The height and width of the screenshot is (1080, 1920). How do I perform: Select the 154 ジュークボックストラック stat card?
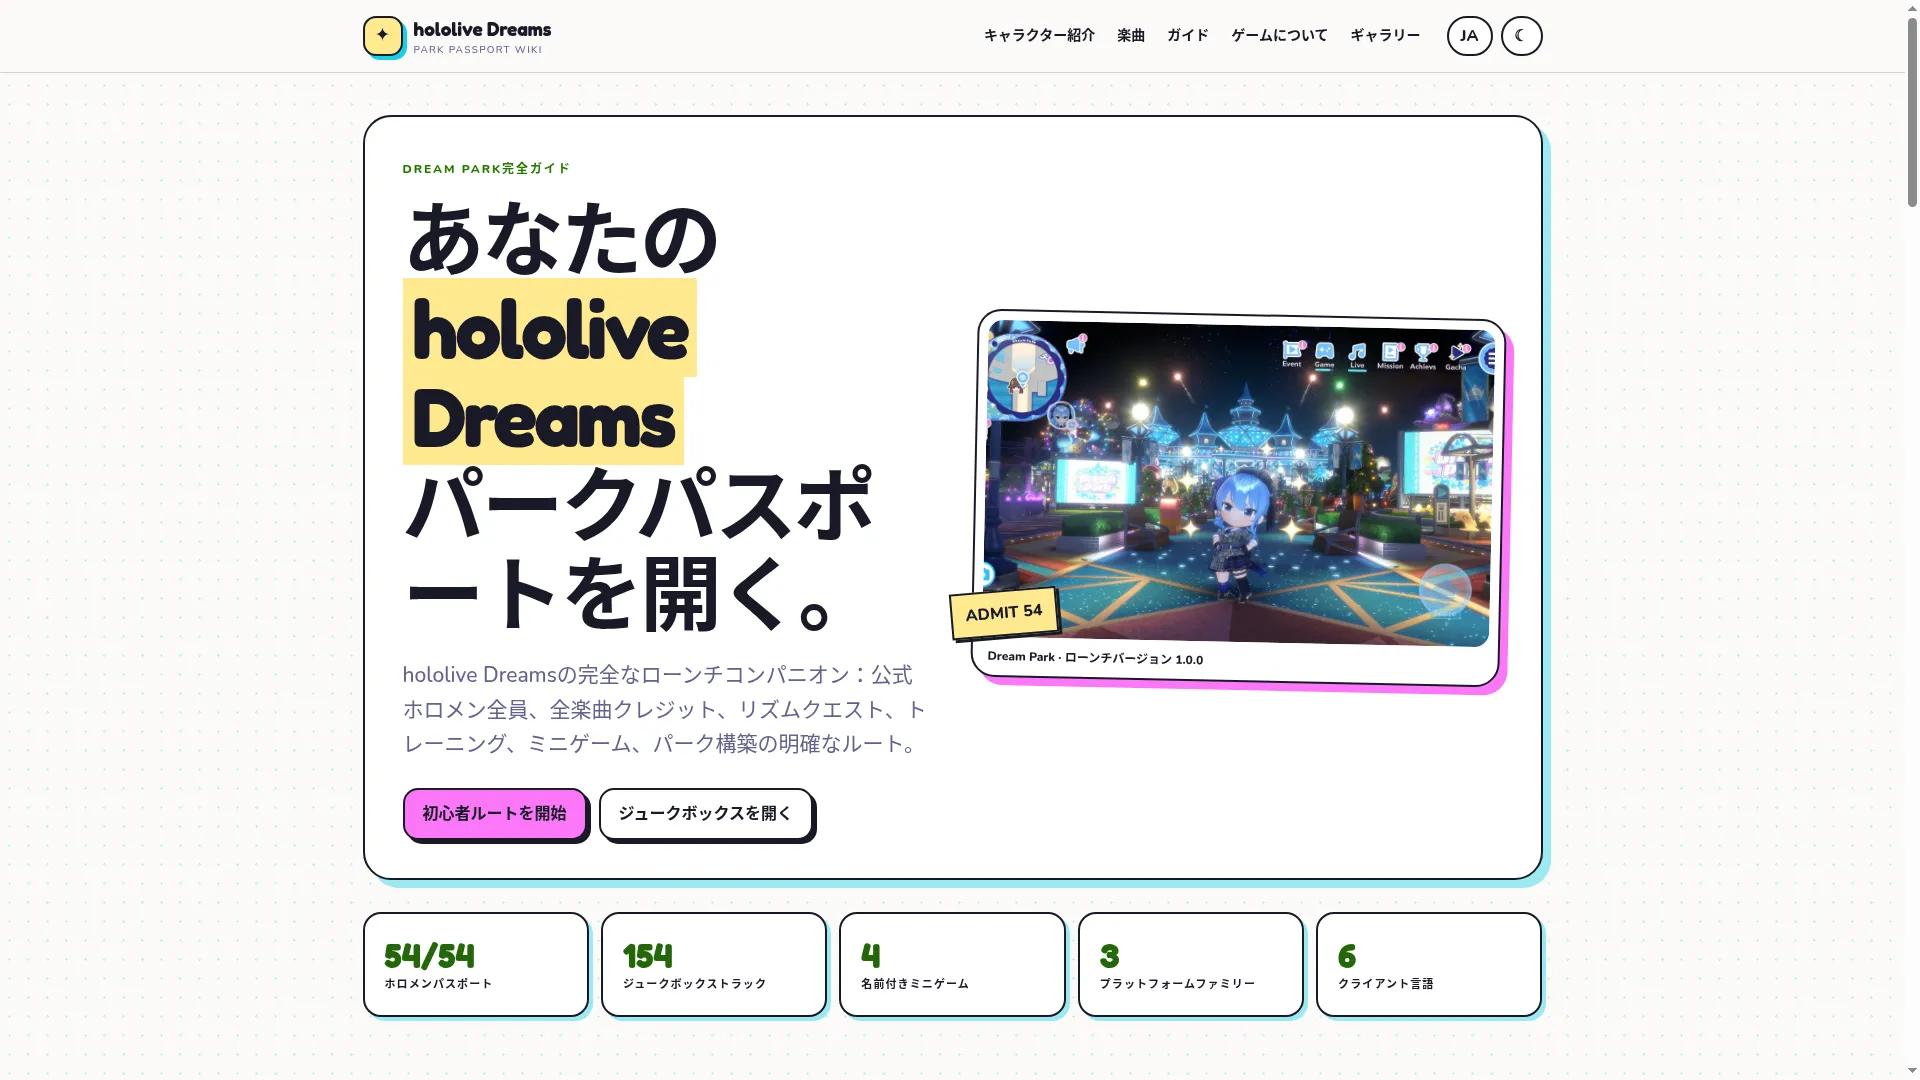[x=714, y=964]
